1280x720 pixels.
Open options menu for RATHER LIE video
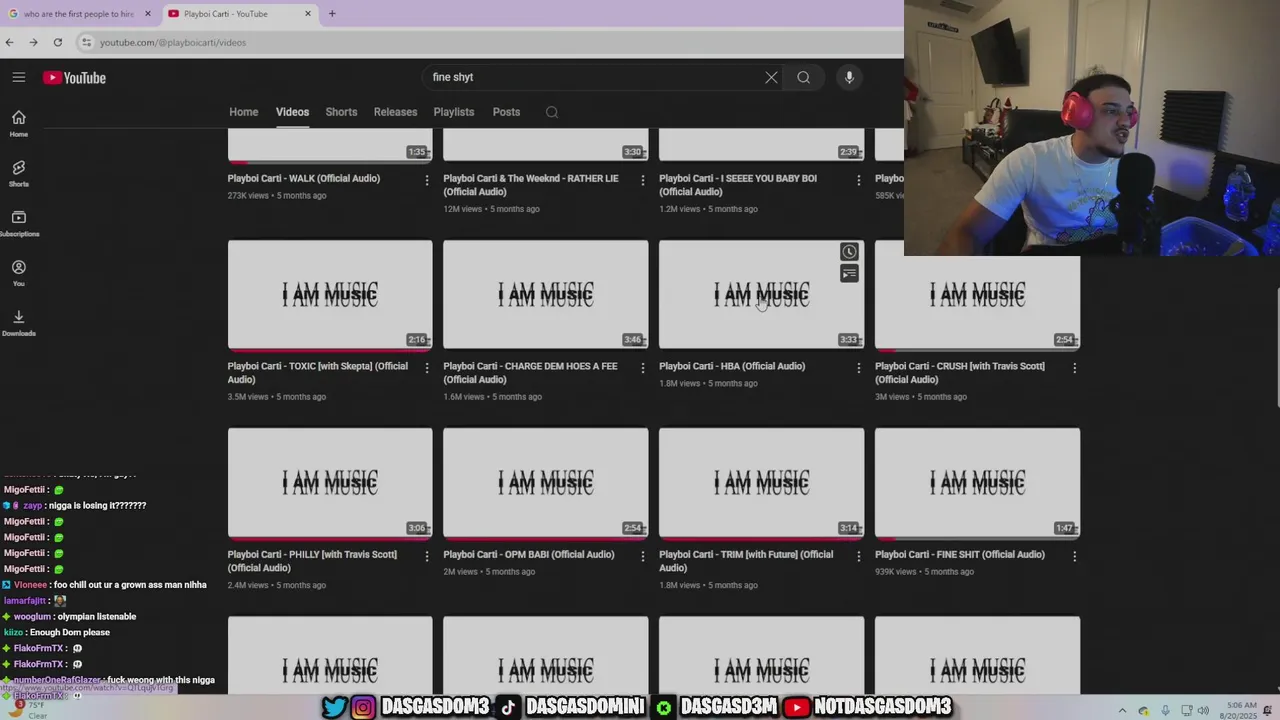[x=643, y=180]
